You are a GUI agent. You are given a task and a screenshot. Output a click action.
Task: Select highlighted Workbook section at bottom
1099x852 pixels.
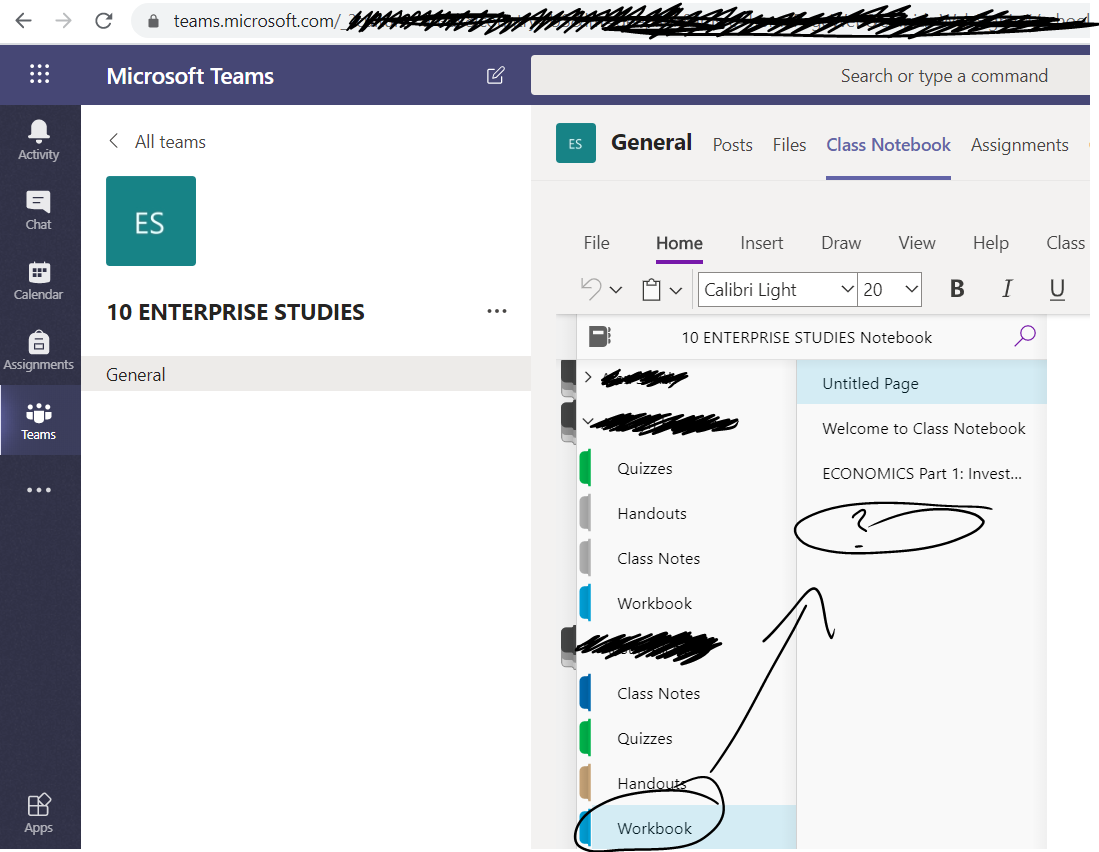click(687, 827)
